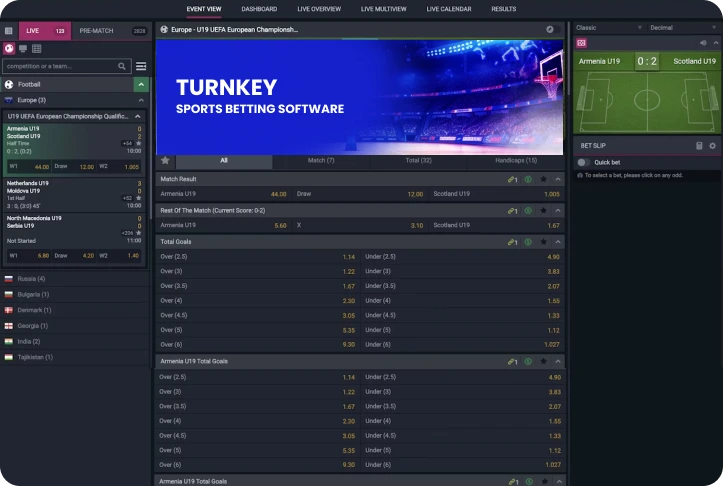Select the Match (7) markets tab
723x486 pixels.
321,161
